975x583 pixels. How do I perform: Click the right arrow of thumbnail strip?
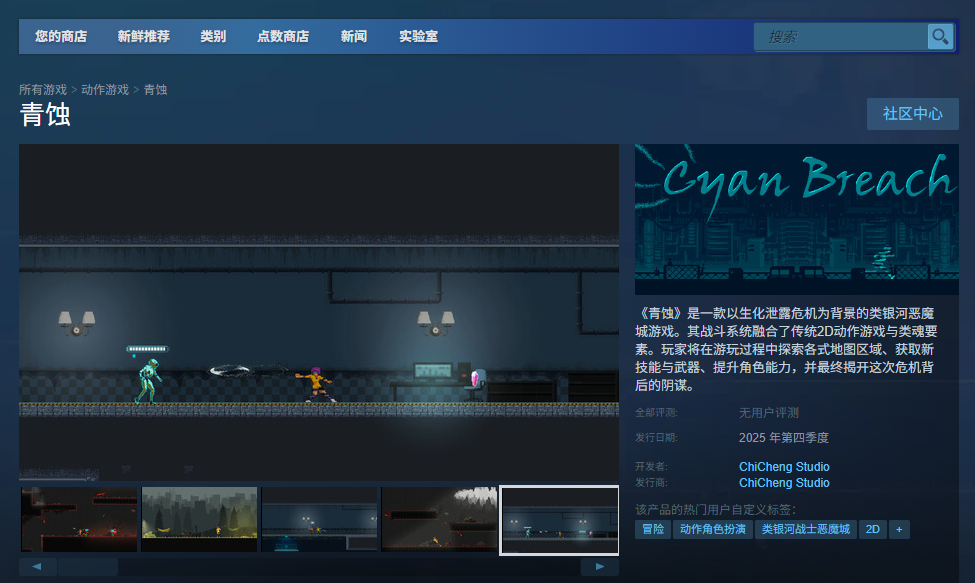(x=599, y=566)
